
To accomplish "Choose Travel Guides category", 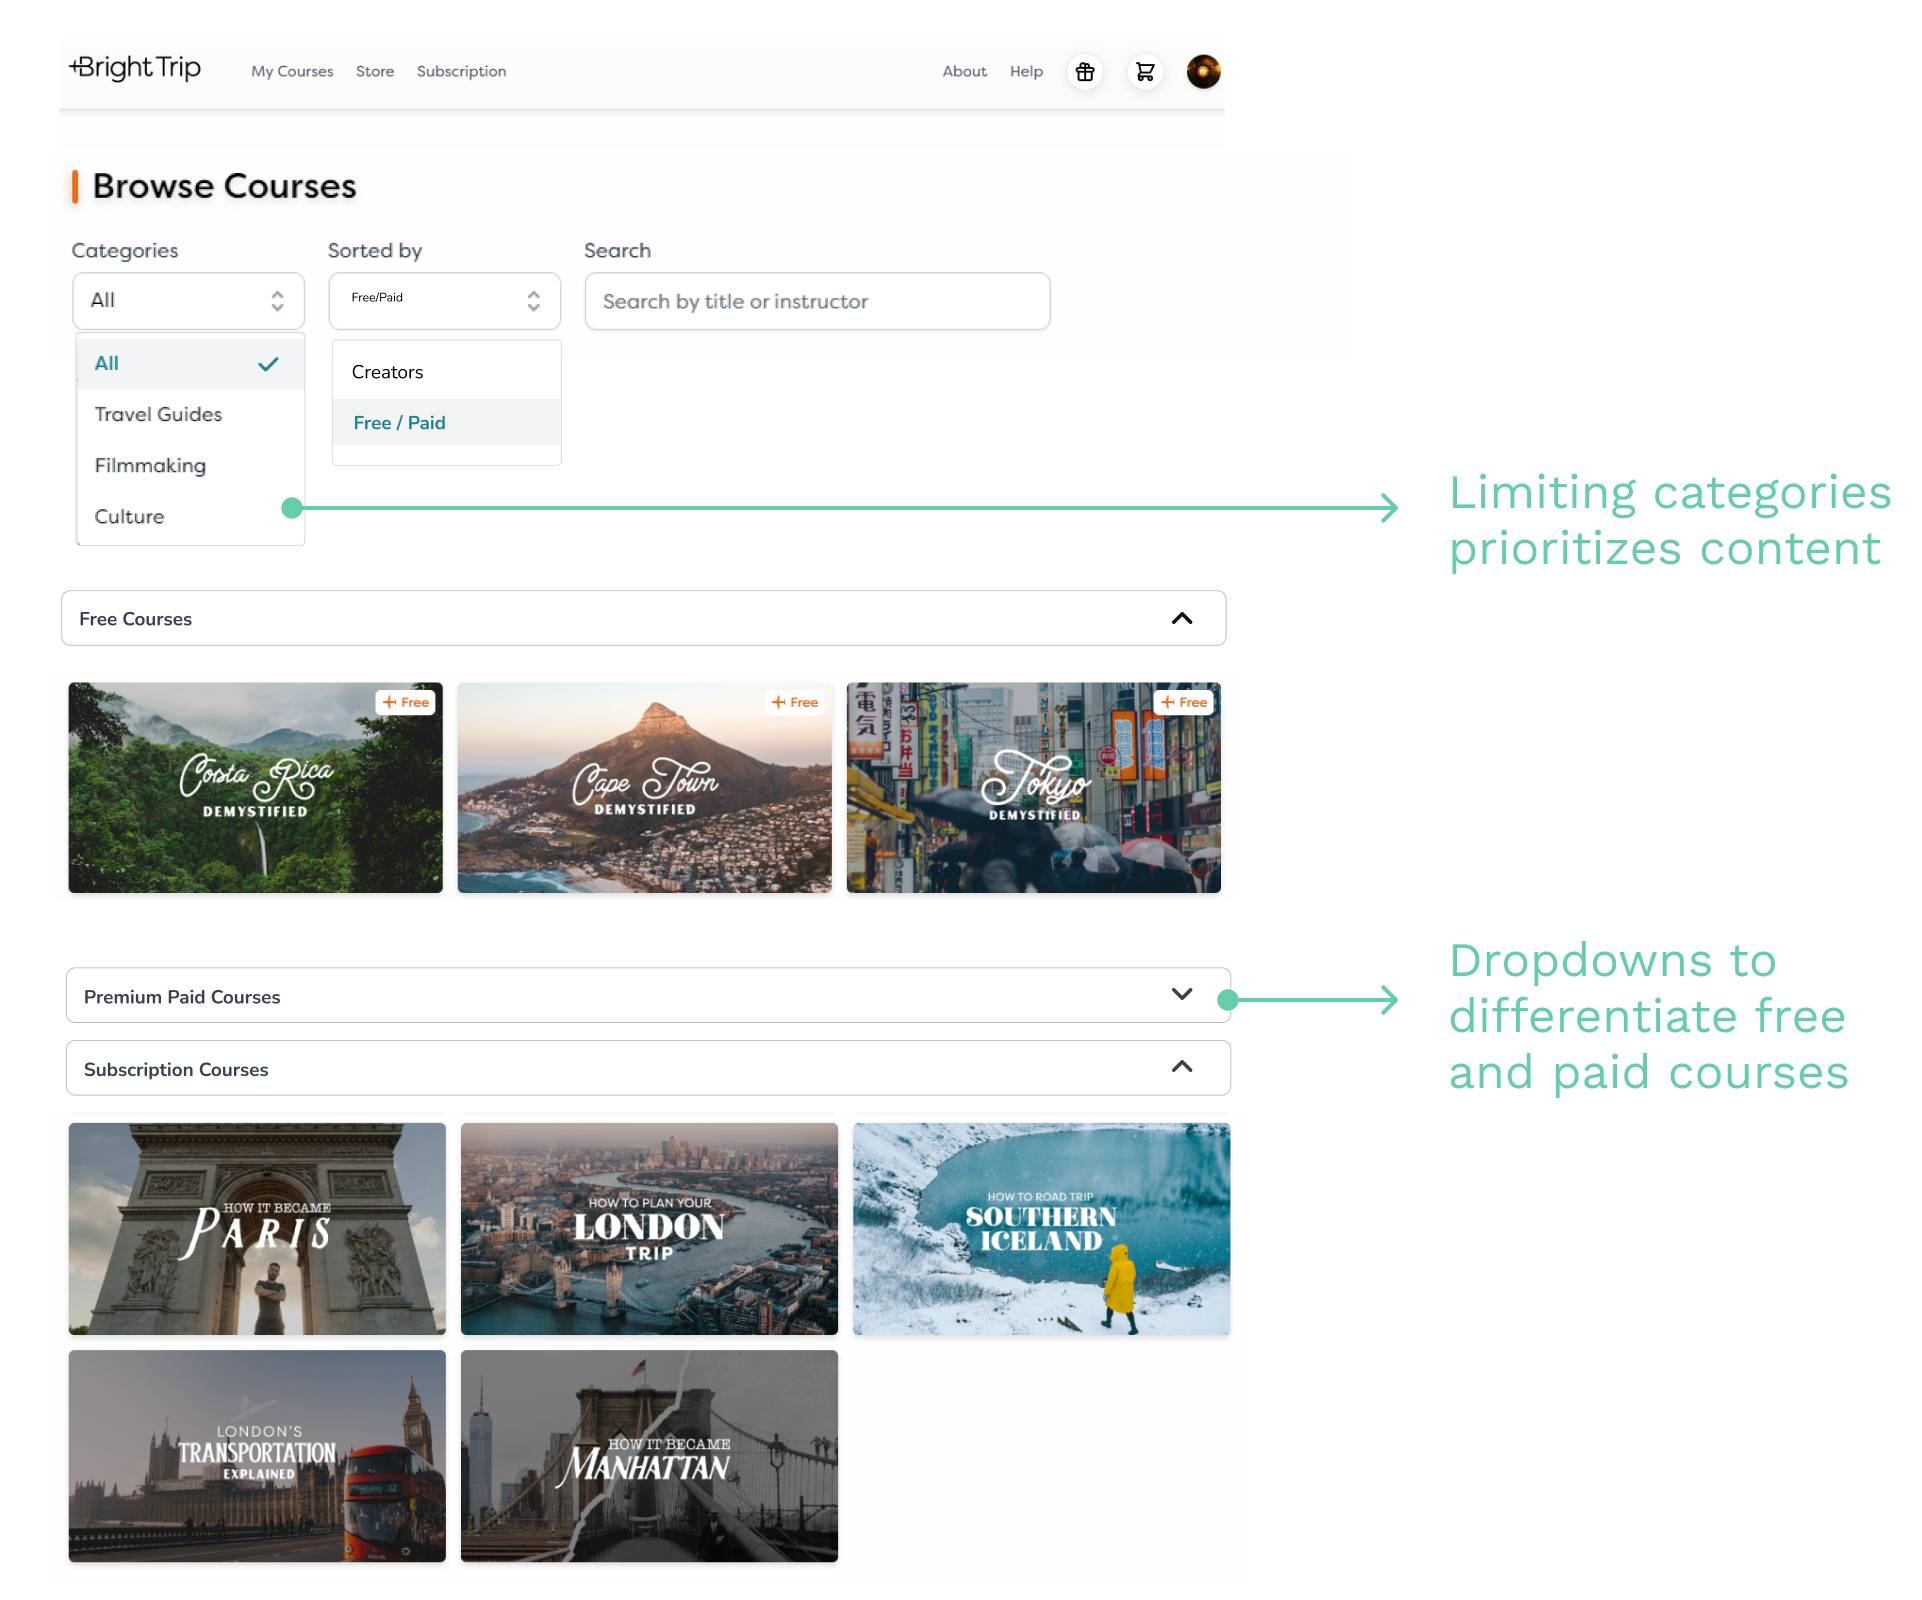I will tap(159, 415).
